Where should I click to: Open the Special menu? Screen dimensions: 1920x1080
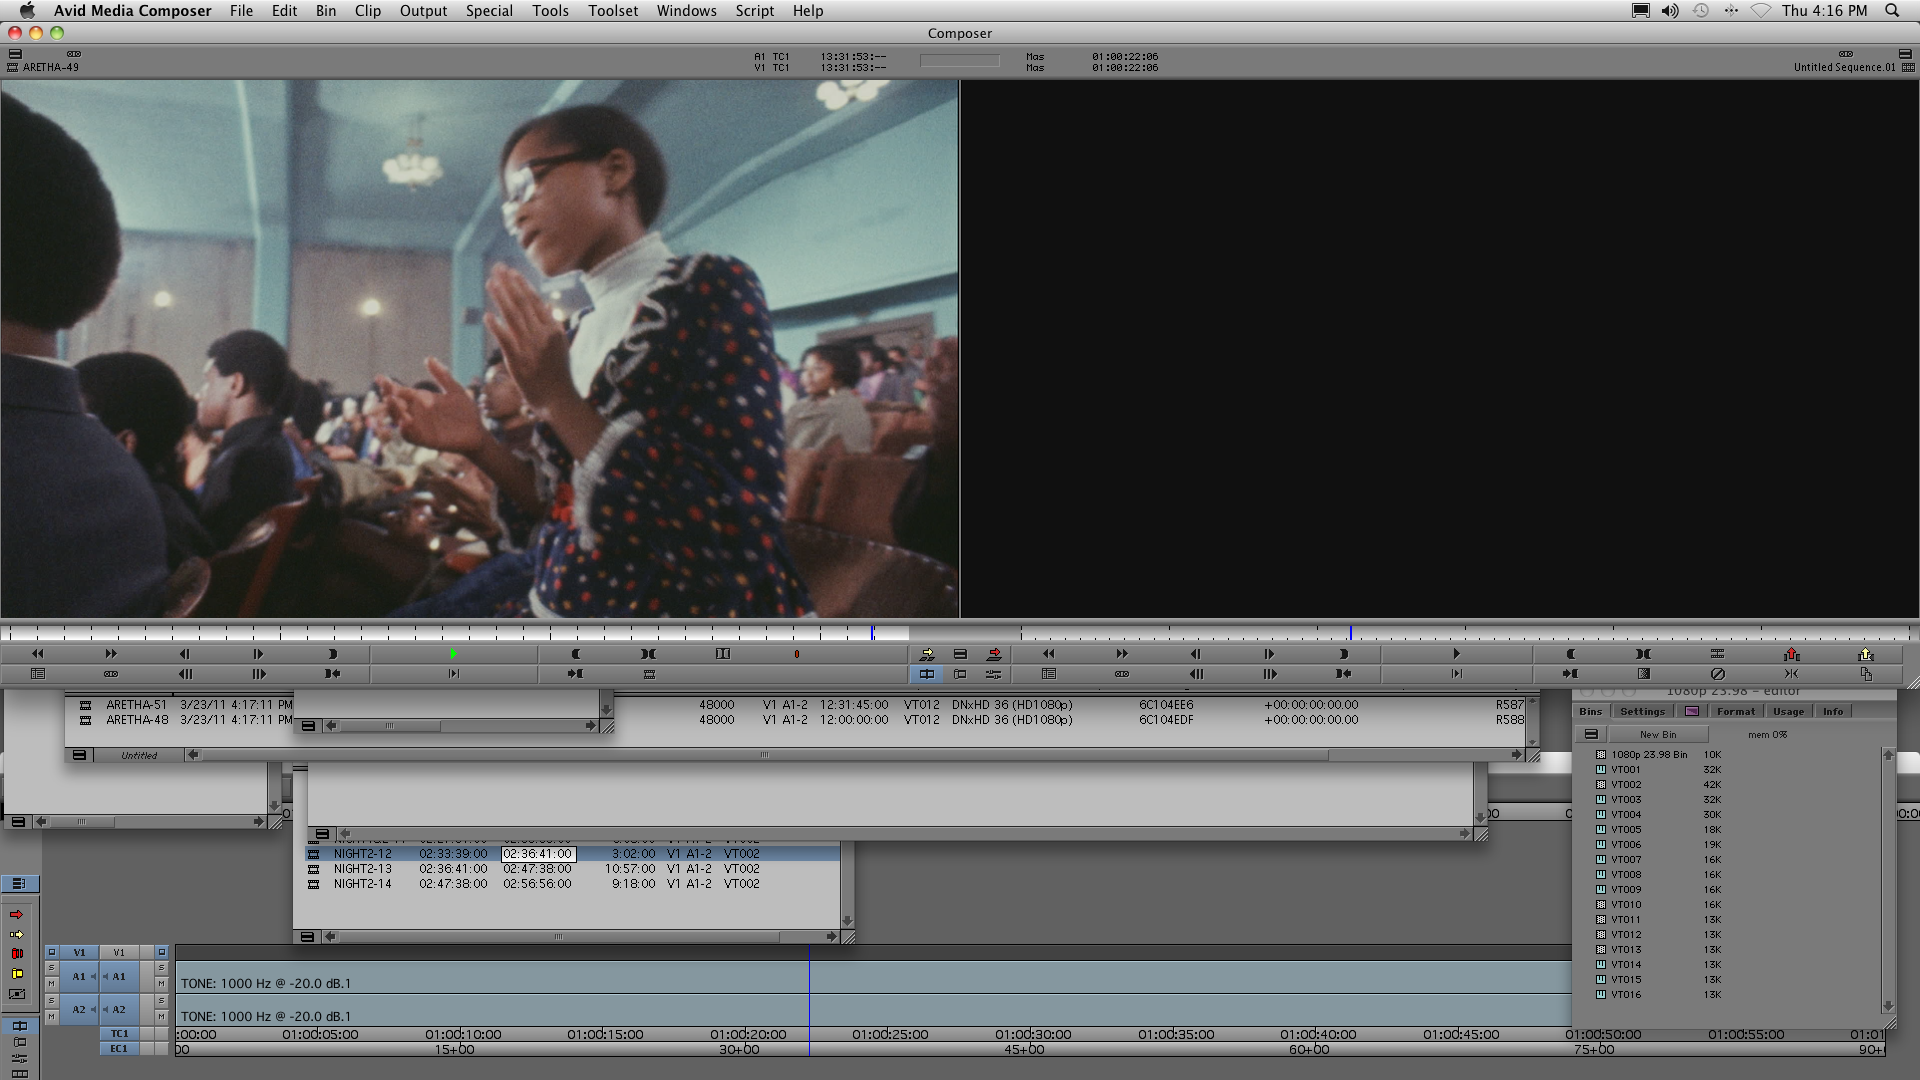coord(488,11)
